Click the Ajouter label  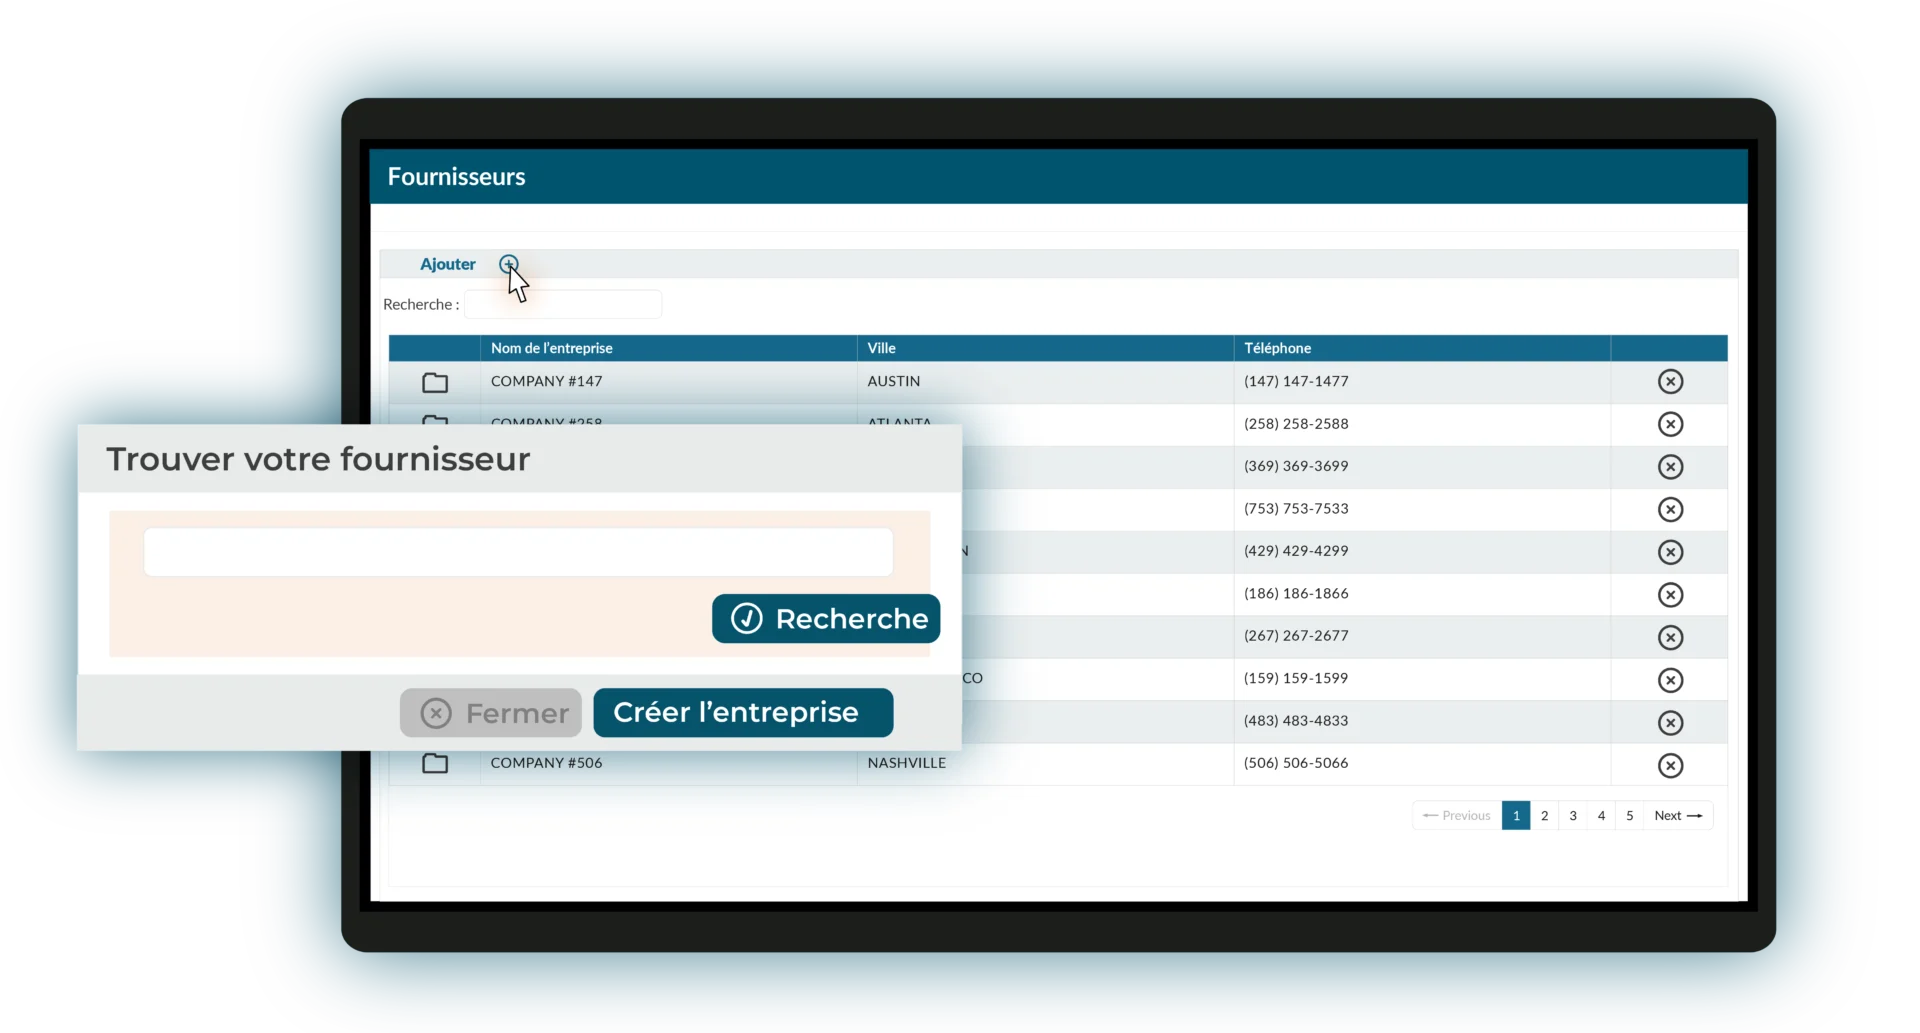448,264
